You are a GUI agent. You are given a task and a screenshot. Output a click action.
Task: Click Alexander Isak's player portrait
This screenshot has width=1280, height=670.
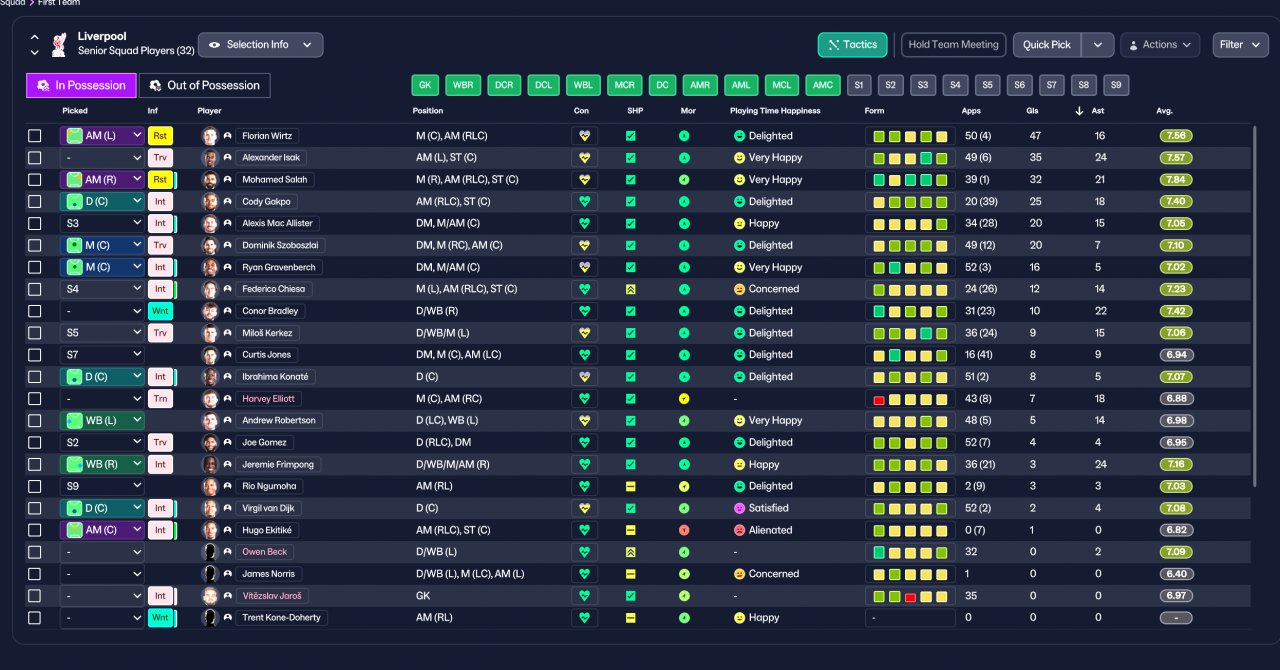(x=210, y=158)
